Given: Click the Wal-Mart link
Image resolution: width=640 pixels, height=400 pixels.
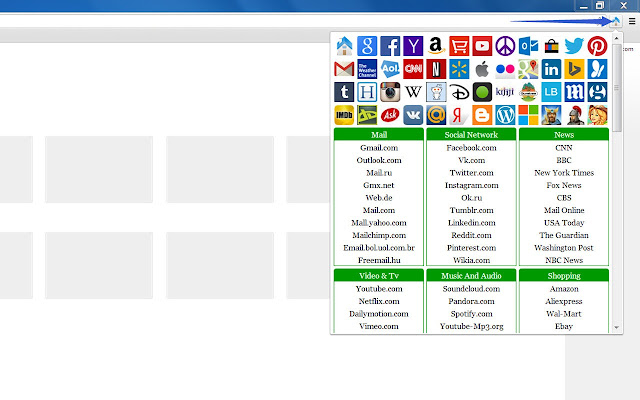Looking at the screenshot, I should pos(564,314).
